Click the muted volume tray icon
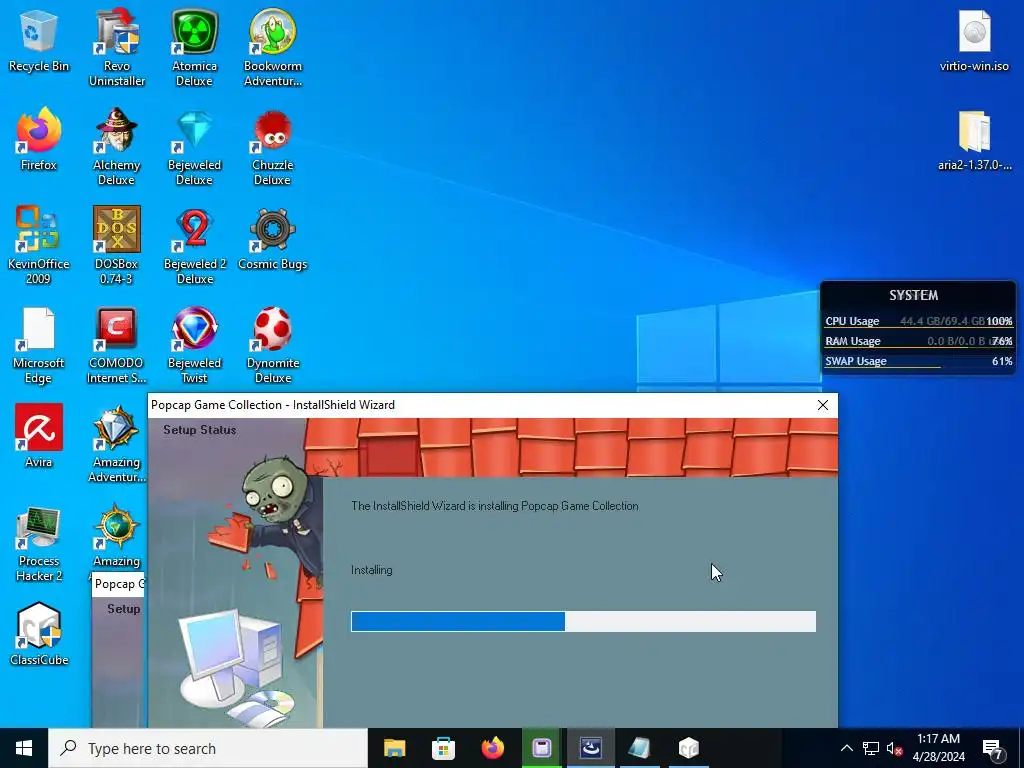 click(895, 748)
